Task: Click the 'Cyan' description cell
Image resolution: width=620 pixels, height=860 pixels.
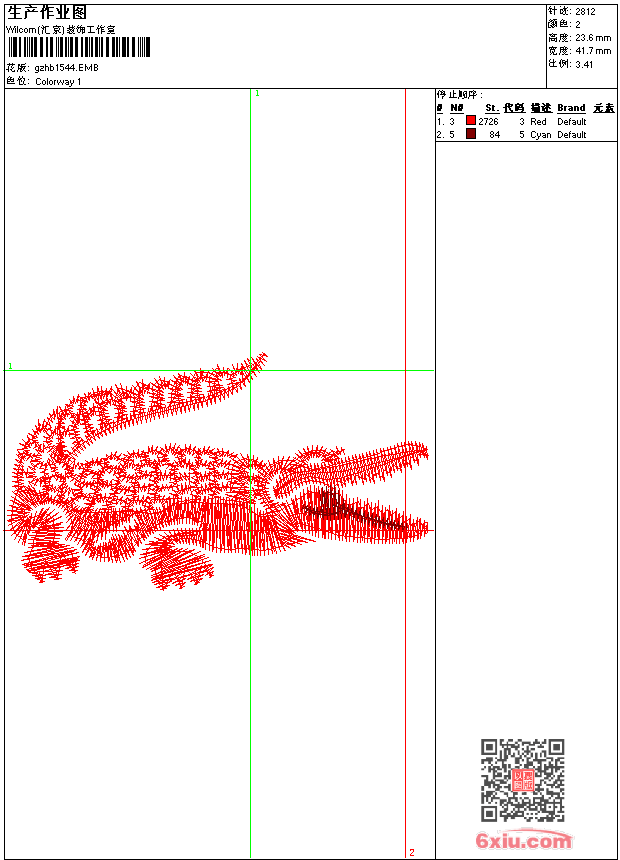Action: (x=540, y=135)
